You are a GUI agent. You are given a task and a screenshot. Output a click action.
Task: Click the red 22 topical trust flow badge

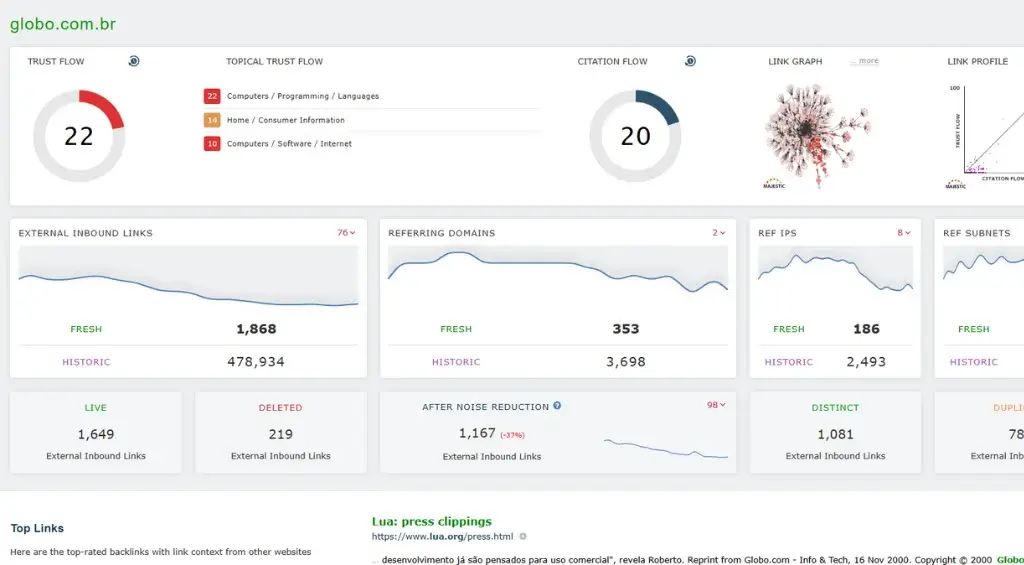[x=212, y=96]
